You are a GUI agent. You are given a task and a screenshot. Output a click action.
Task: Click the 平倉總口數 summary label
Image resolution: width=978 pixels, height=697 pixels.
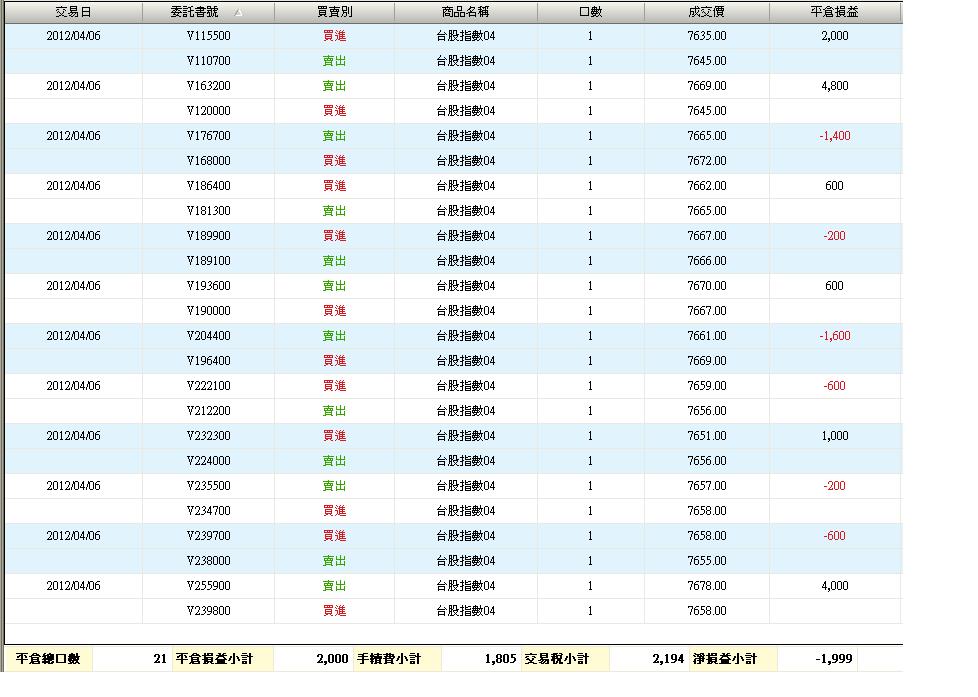click(x=48, y=658)
